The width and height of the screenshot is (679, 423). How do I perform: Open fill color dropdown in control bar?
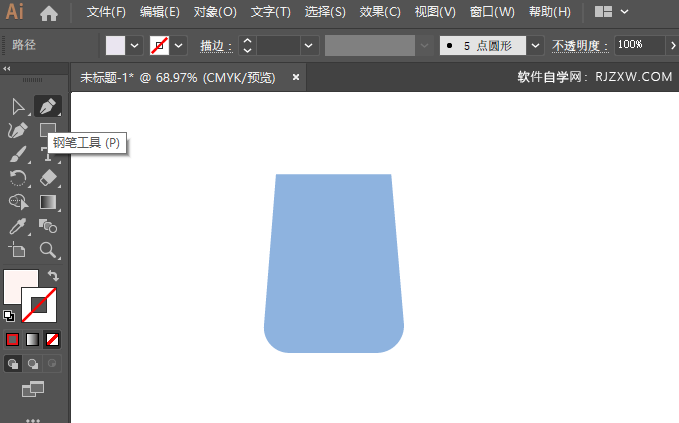pyautogui.click(x=135, y=45)
